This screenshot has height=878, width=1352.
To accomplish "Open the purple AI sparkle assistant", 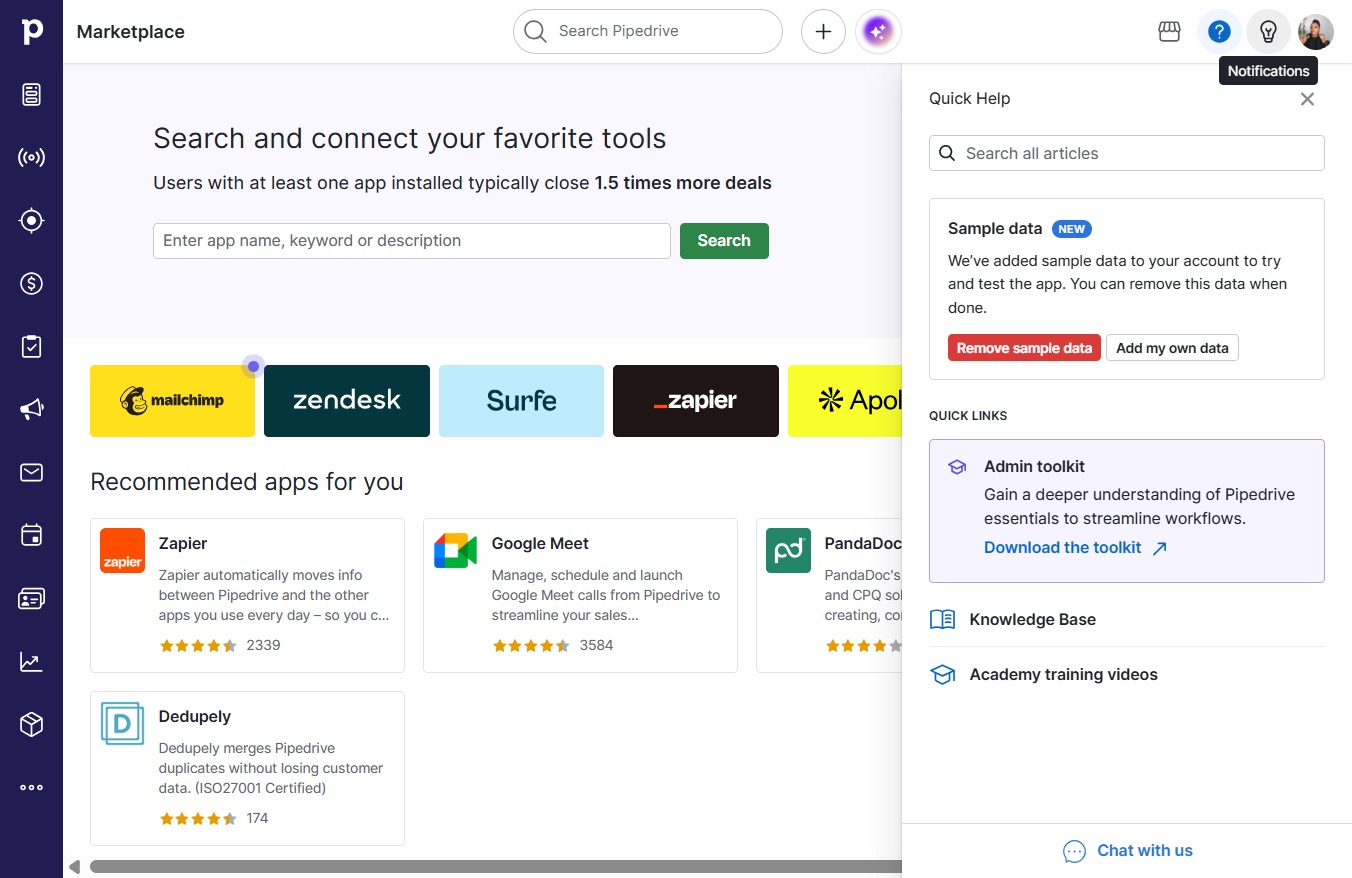I will click(878, 32).
